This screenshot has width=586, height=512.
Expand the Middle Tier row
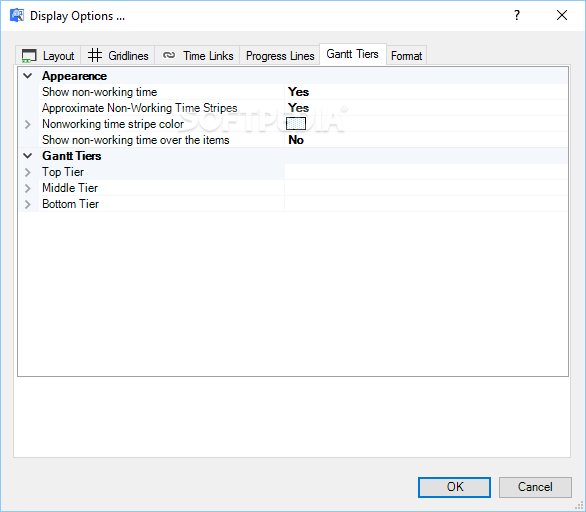[x=28, y=188]
